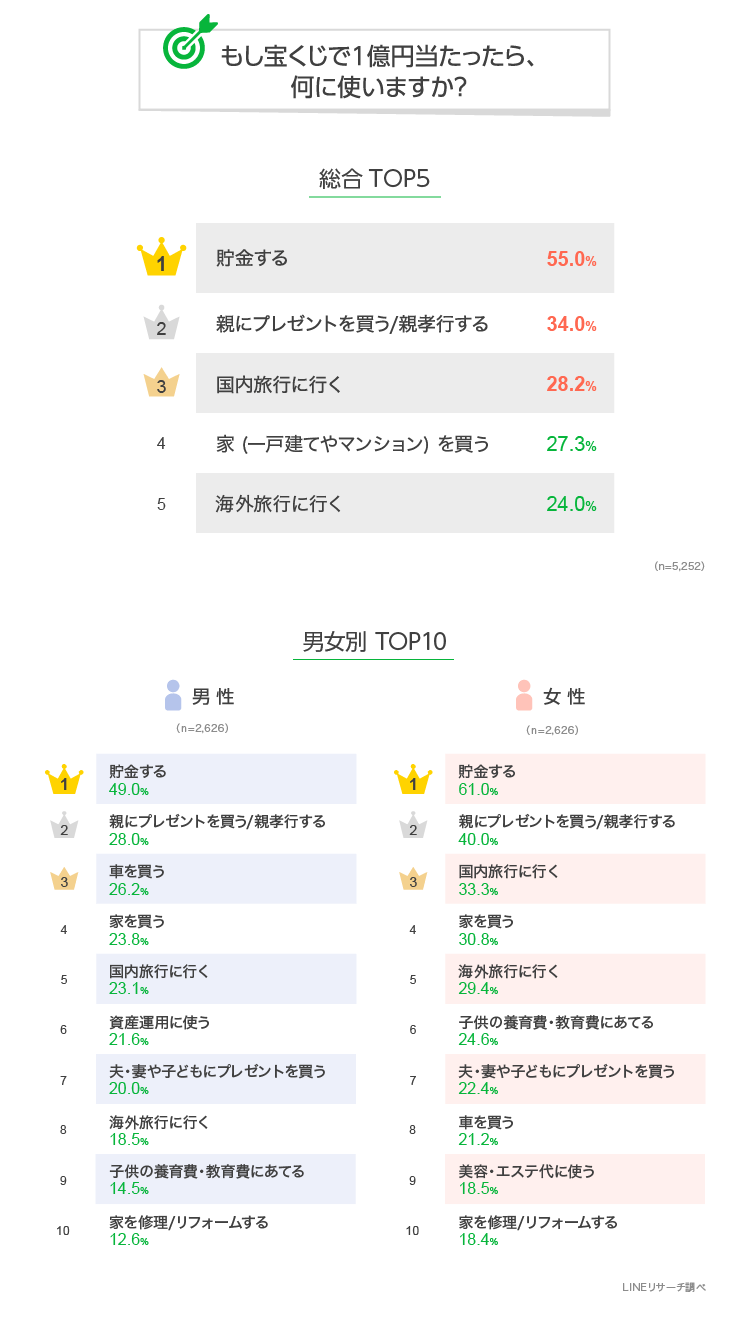Select the 男女別 TOP10 heading

click(374, 641)
